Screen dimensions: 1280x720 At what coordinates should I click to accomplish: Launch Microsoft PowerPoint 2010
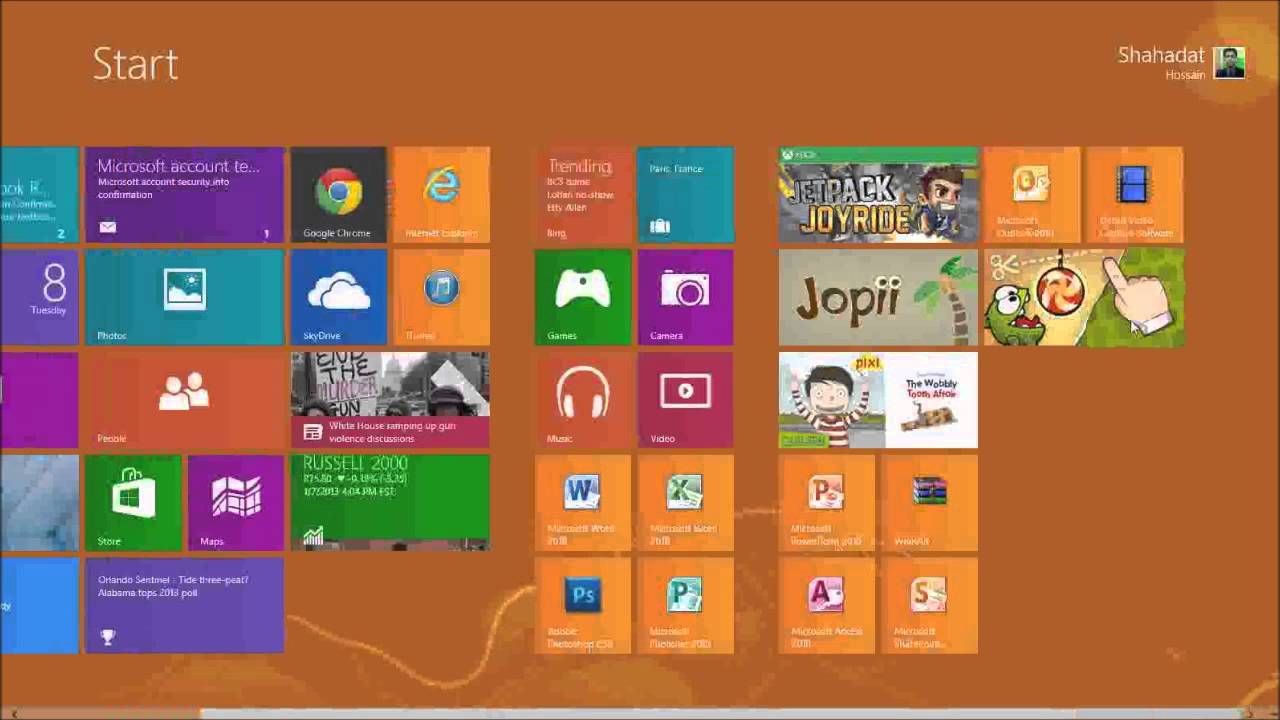[827, 504]
